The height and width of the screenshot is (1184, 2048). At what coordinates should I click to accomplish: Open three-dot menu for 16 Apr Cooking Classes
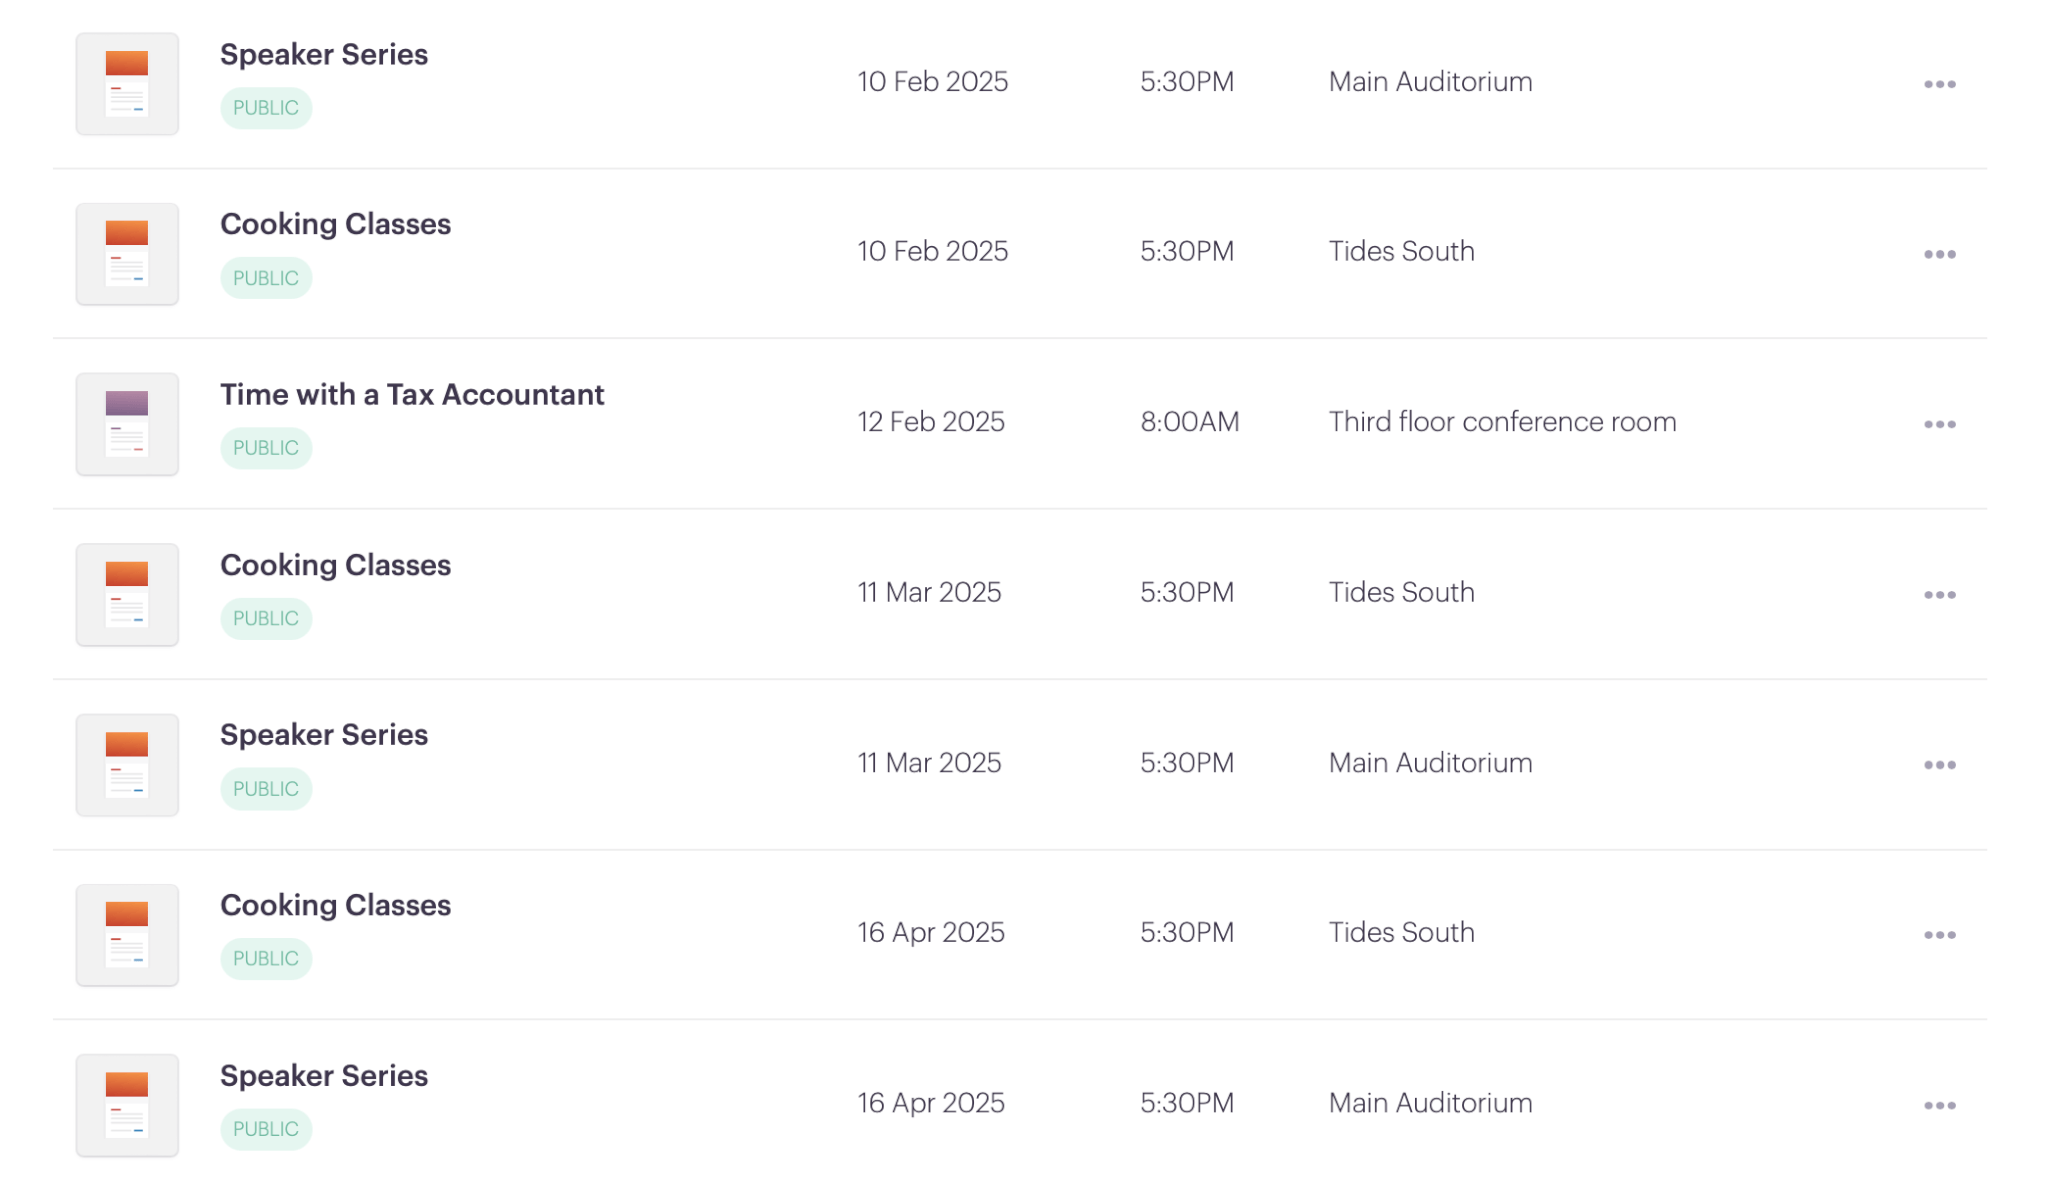pyautogui.click(x=1939, y=935)
